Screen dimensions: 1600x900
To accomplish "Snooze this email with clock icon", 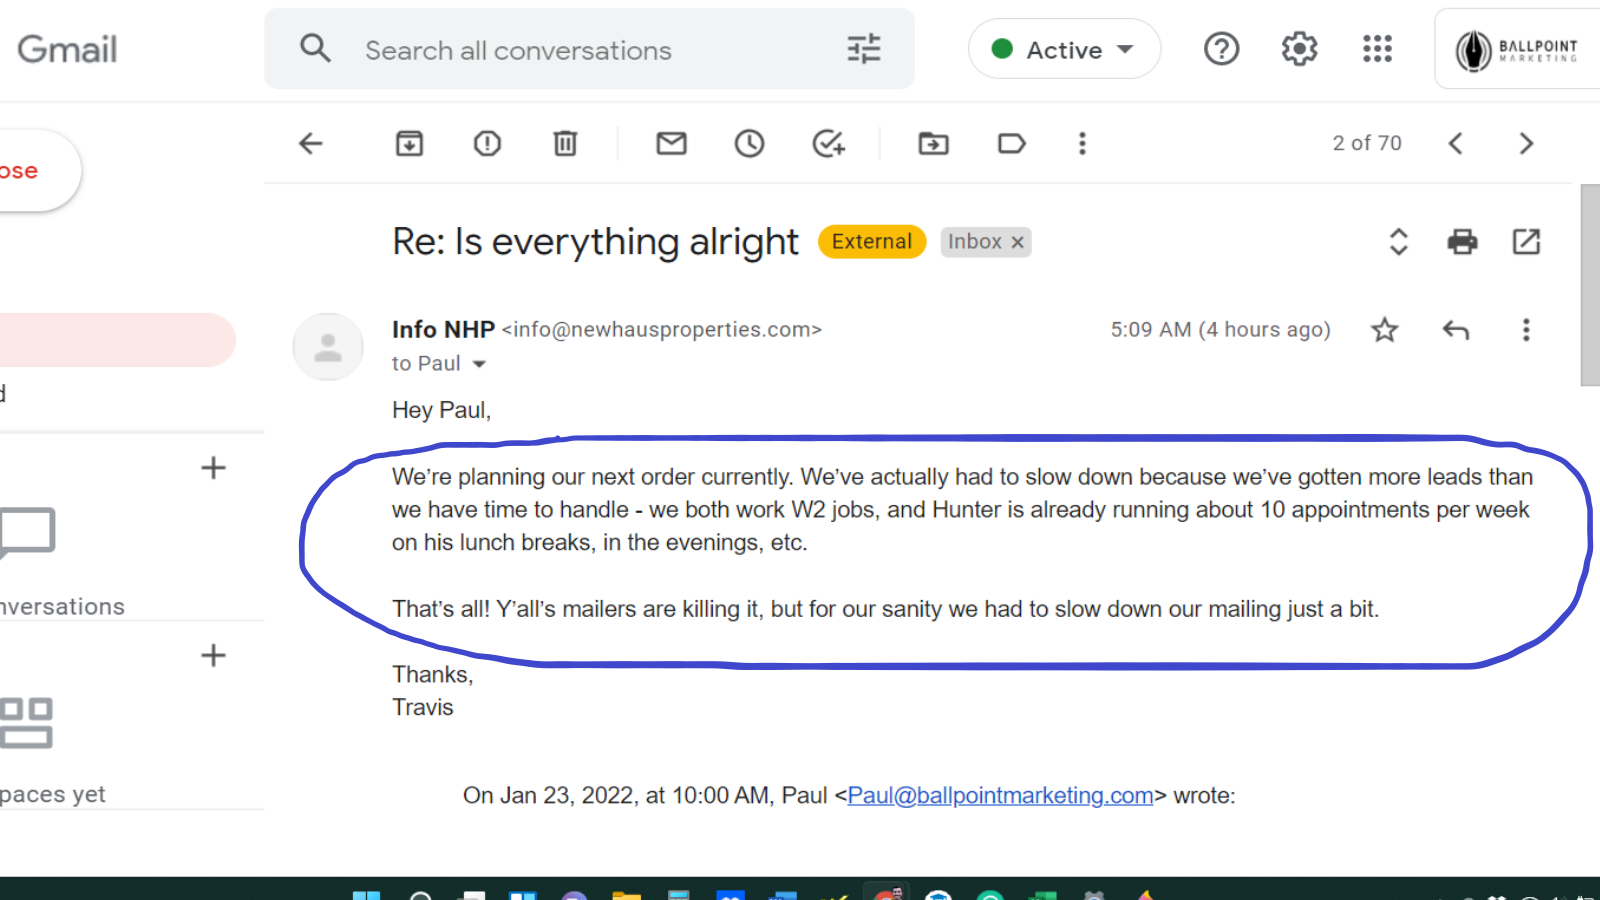I will click(x=749, y=144).
